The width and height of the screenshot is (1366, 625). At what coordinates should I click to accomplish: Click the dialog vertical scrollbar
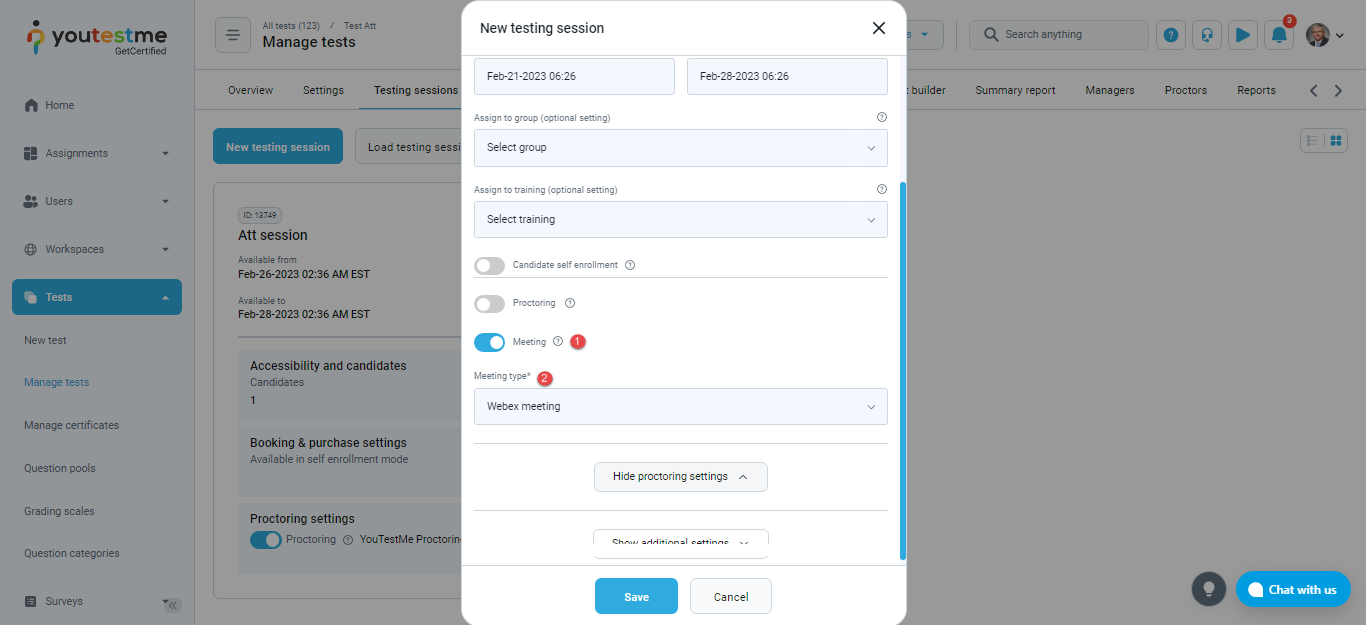click(903, 370)
